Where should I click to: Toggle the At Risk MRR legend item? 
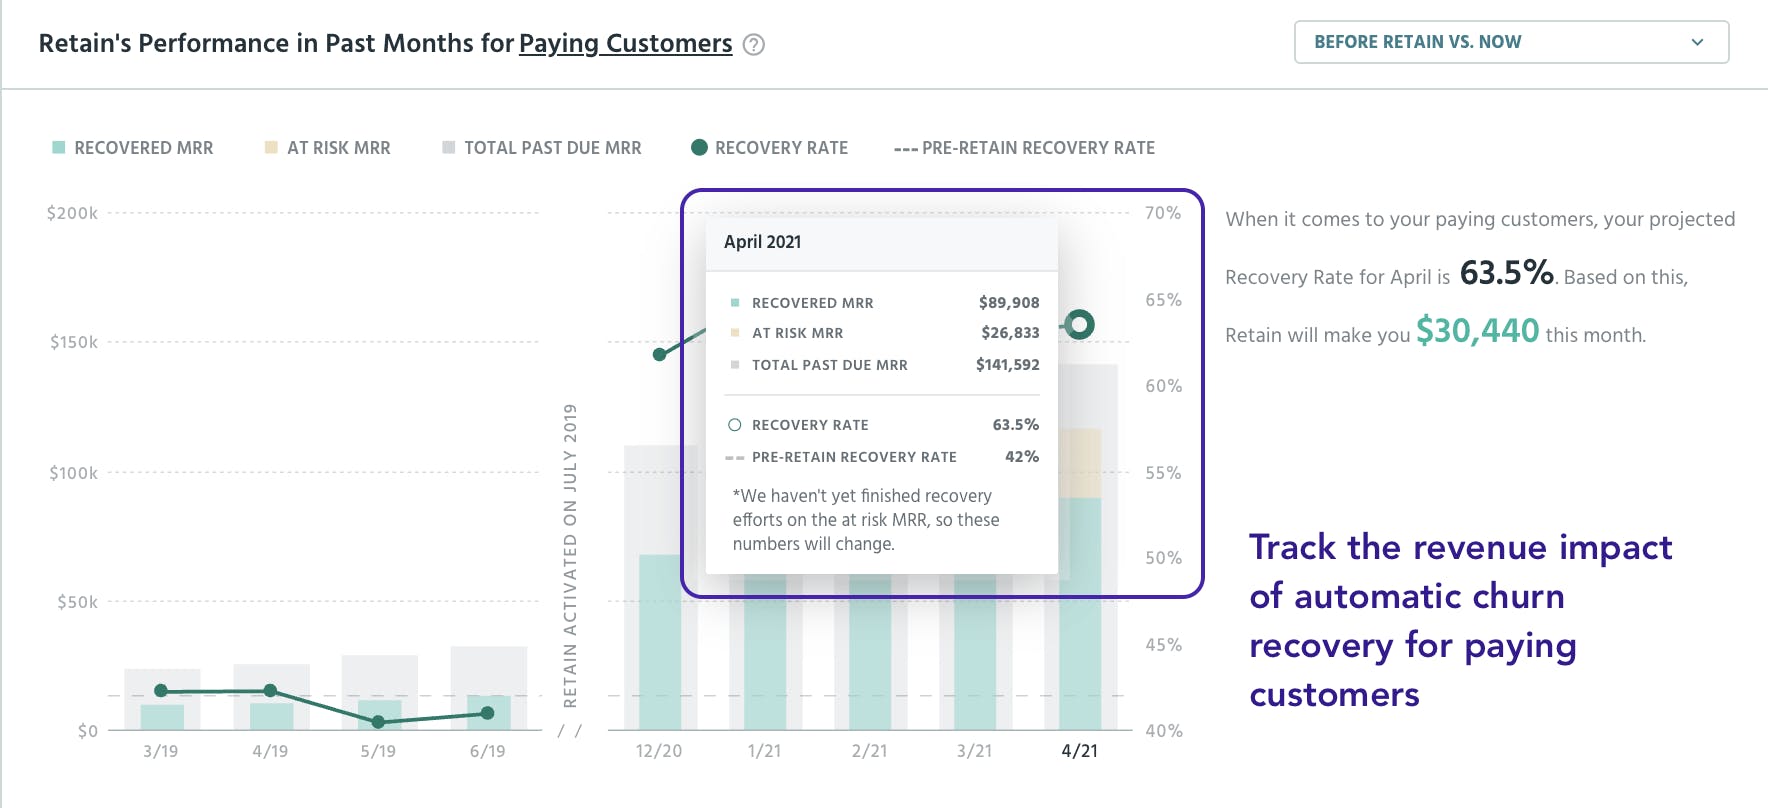coord(328,148)
